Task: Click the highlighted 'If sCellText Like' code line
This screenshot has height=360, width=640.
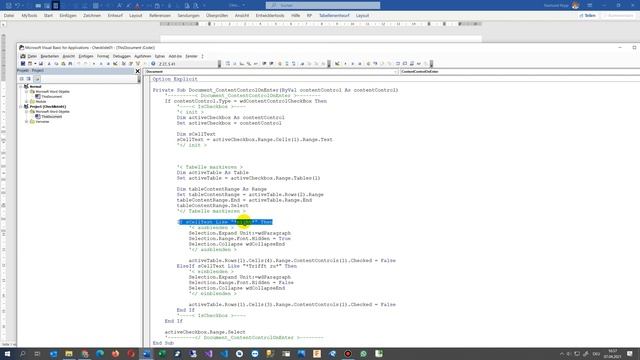Action: [x=225, y=222]
